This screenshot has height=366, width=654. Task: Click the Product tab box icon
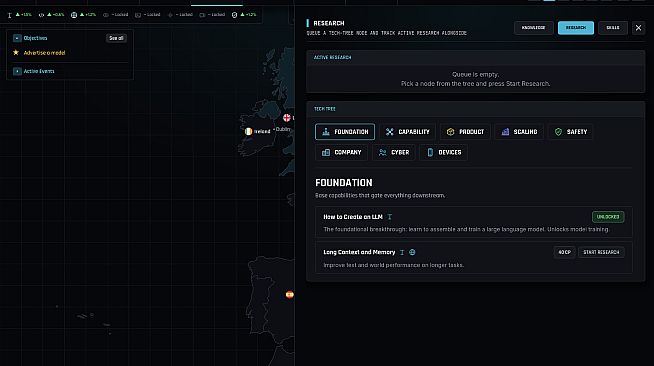pos(450,132)
